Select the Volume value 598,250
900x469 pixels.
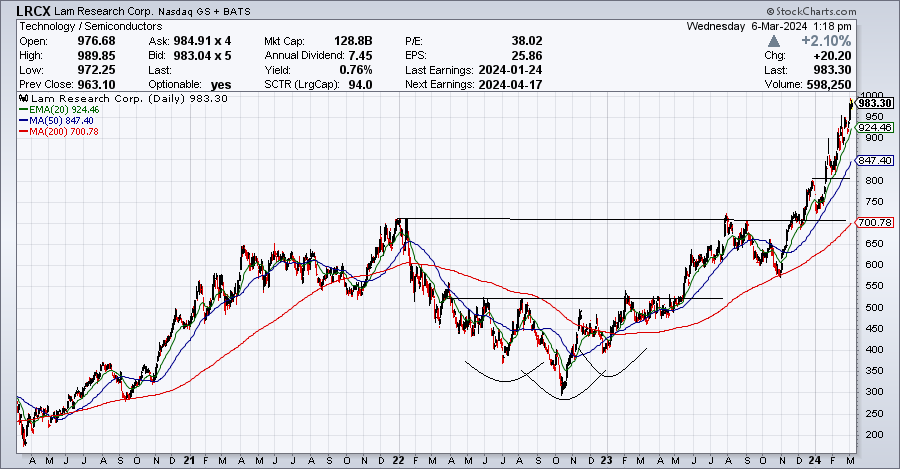coord(829,84)
